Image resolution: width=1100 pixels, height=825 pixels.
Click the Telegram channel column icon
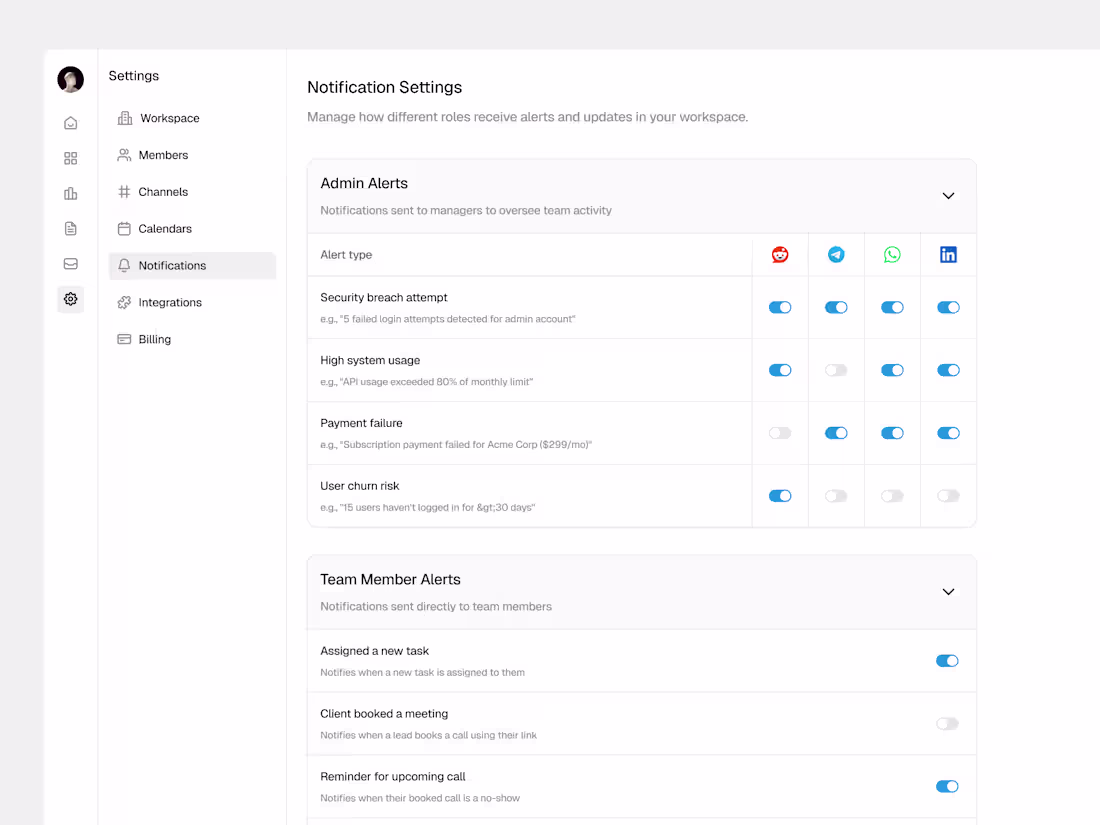[x=836, y=254]
